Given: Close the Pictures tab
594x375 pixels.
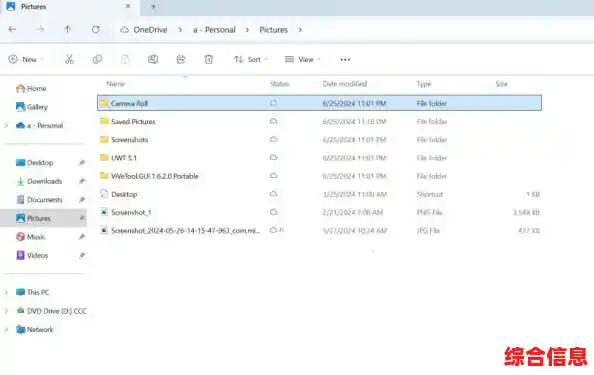Looking at the screenshot, I should [x=128, y=6].
